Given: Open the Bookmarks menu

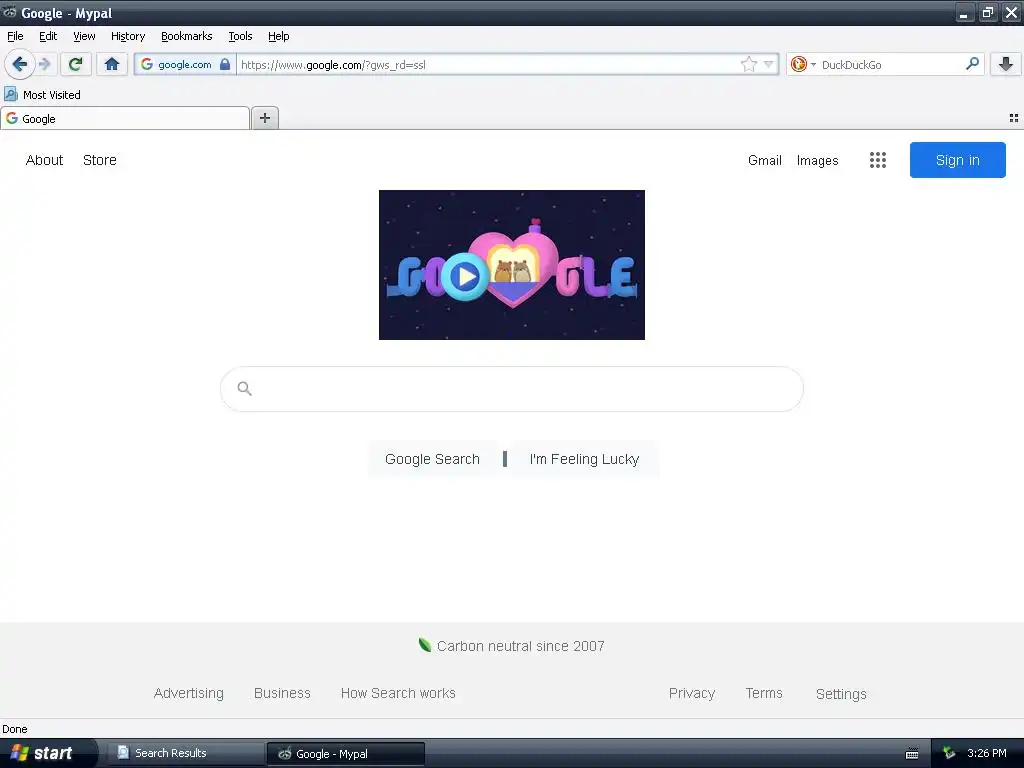Looking at the screenshot, I should (187, 37).
